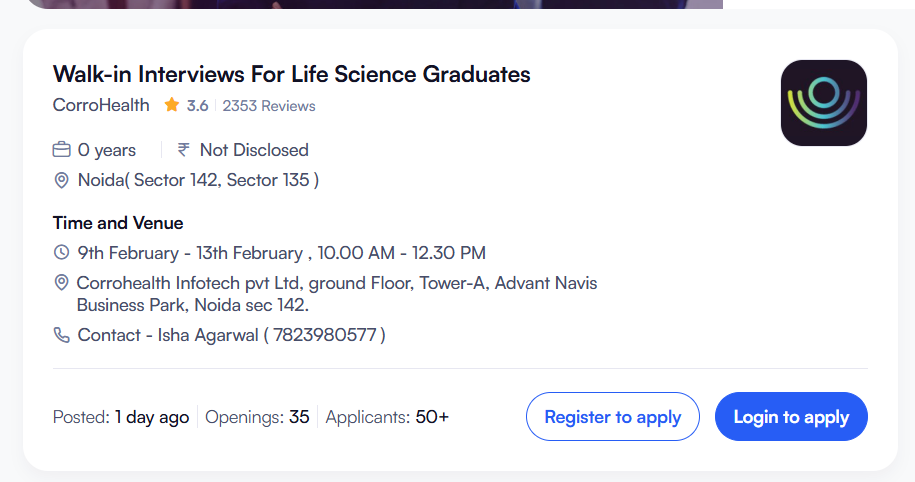Screen dimensions: 915x482
Task: Click the 3.6 rating value
Action: [197, 106]
